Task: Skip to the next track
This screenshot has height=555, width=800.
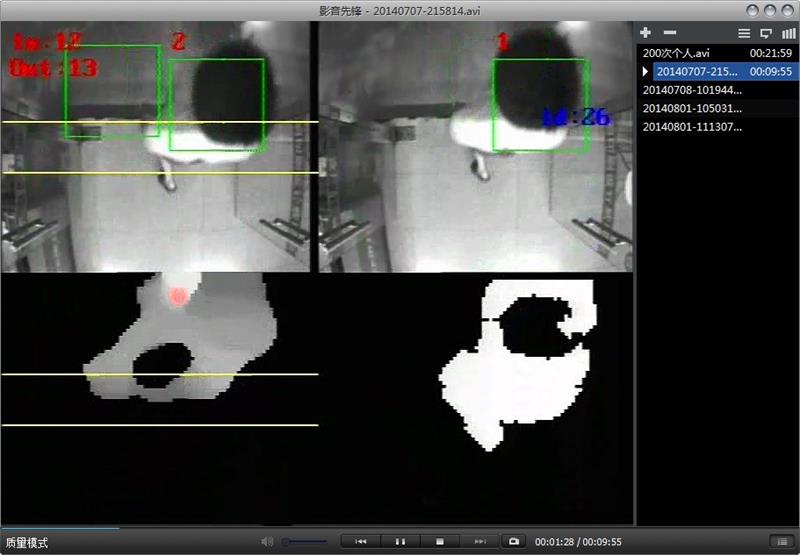Action: coord(479,541)
